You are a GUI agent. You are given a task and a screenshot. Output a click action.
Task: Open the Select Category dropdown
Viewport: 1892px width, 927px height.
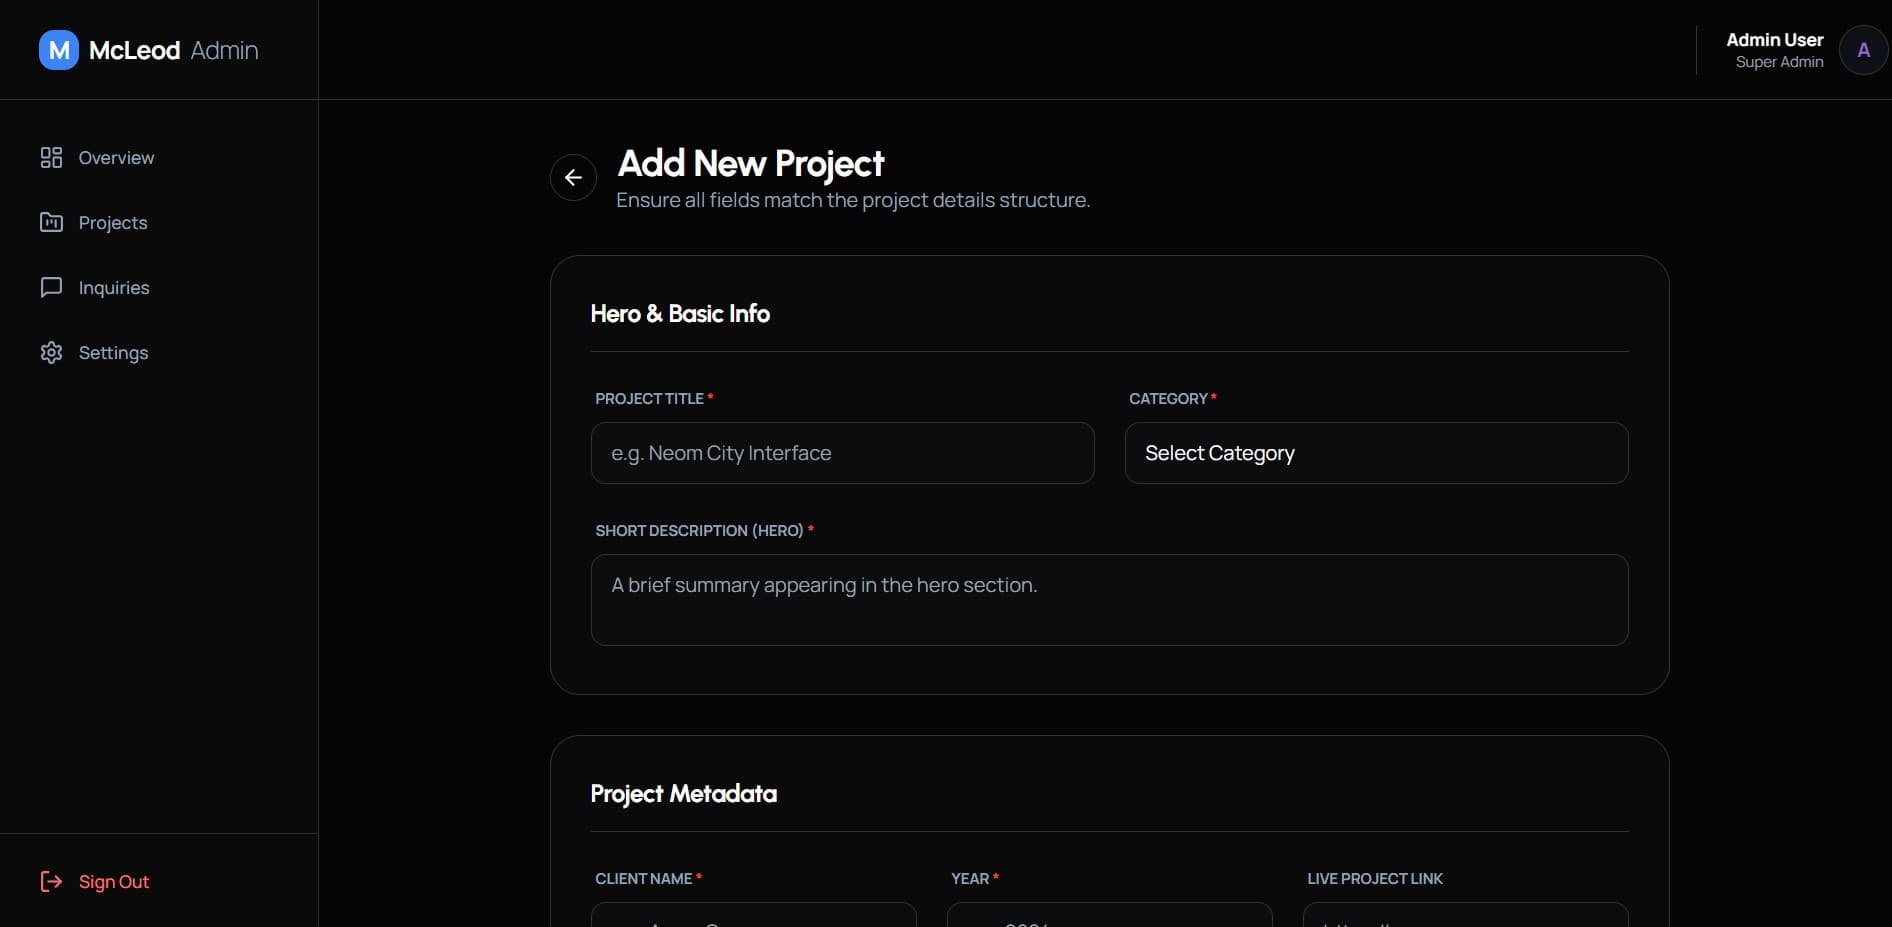[x=1376, y=453]
